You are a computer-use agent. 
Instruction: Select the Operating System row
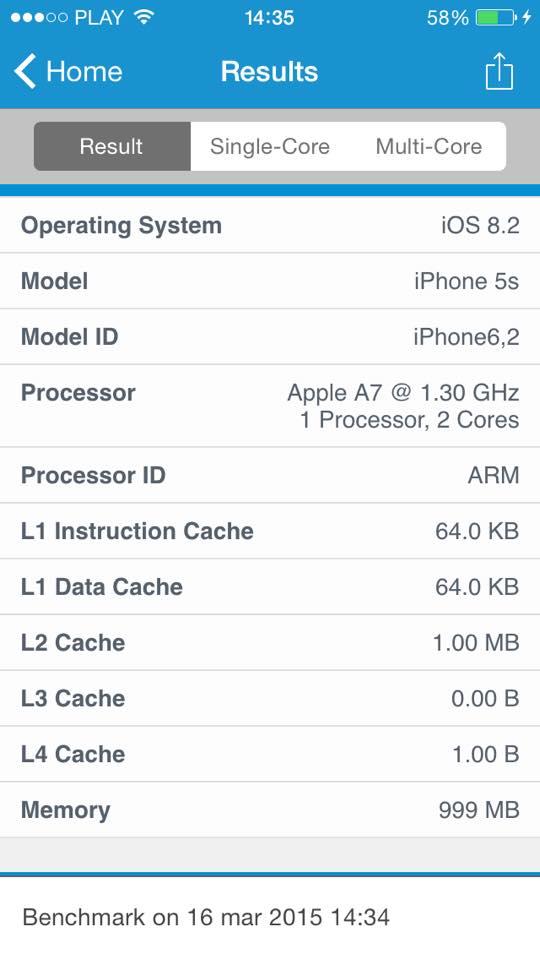[x=270, y=225]
